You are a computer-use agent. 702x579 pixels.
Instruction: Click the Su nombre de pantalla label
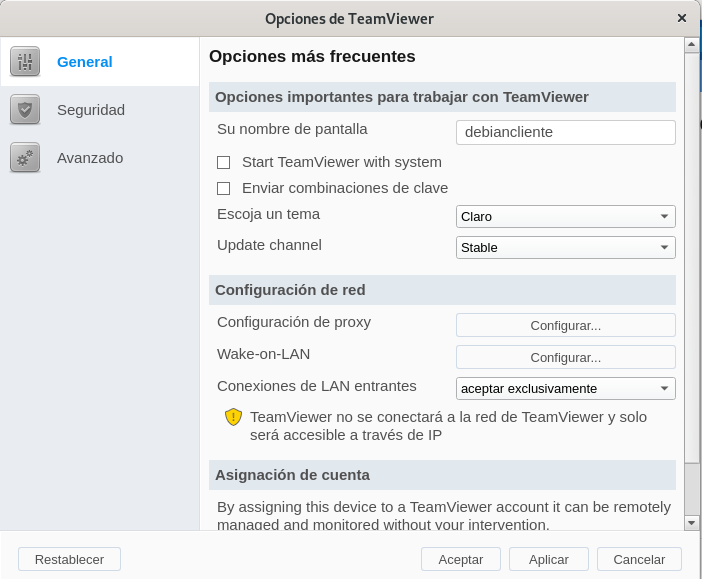292,129
